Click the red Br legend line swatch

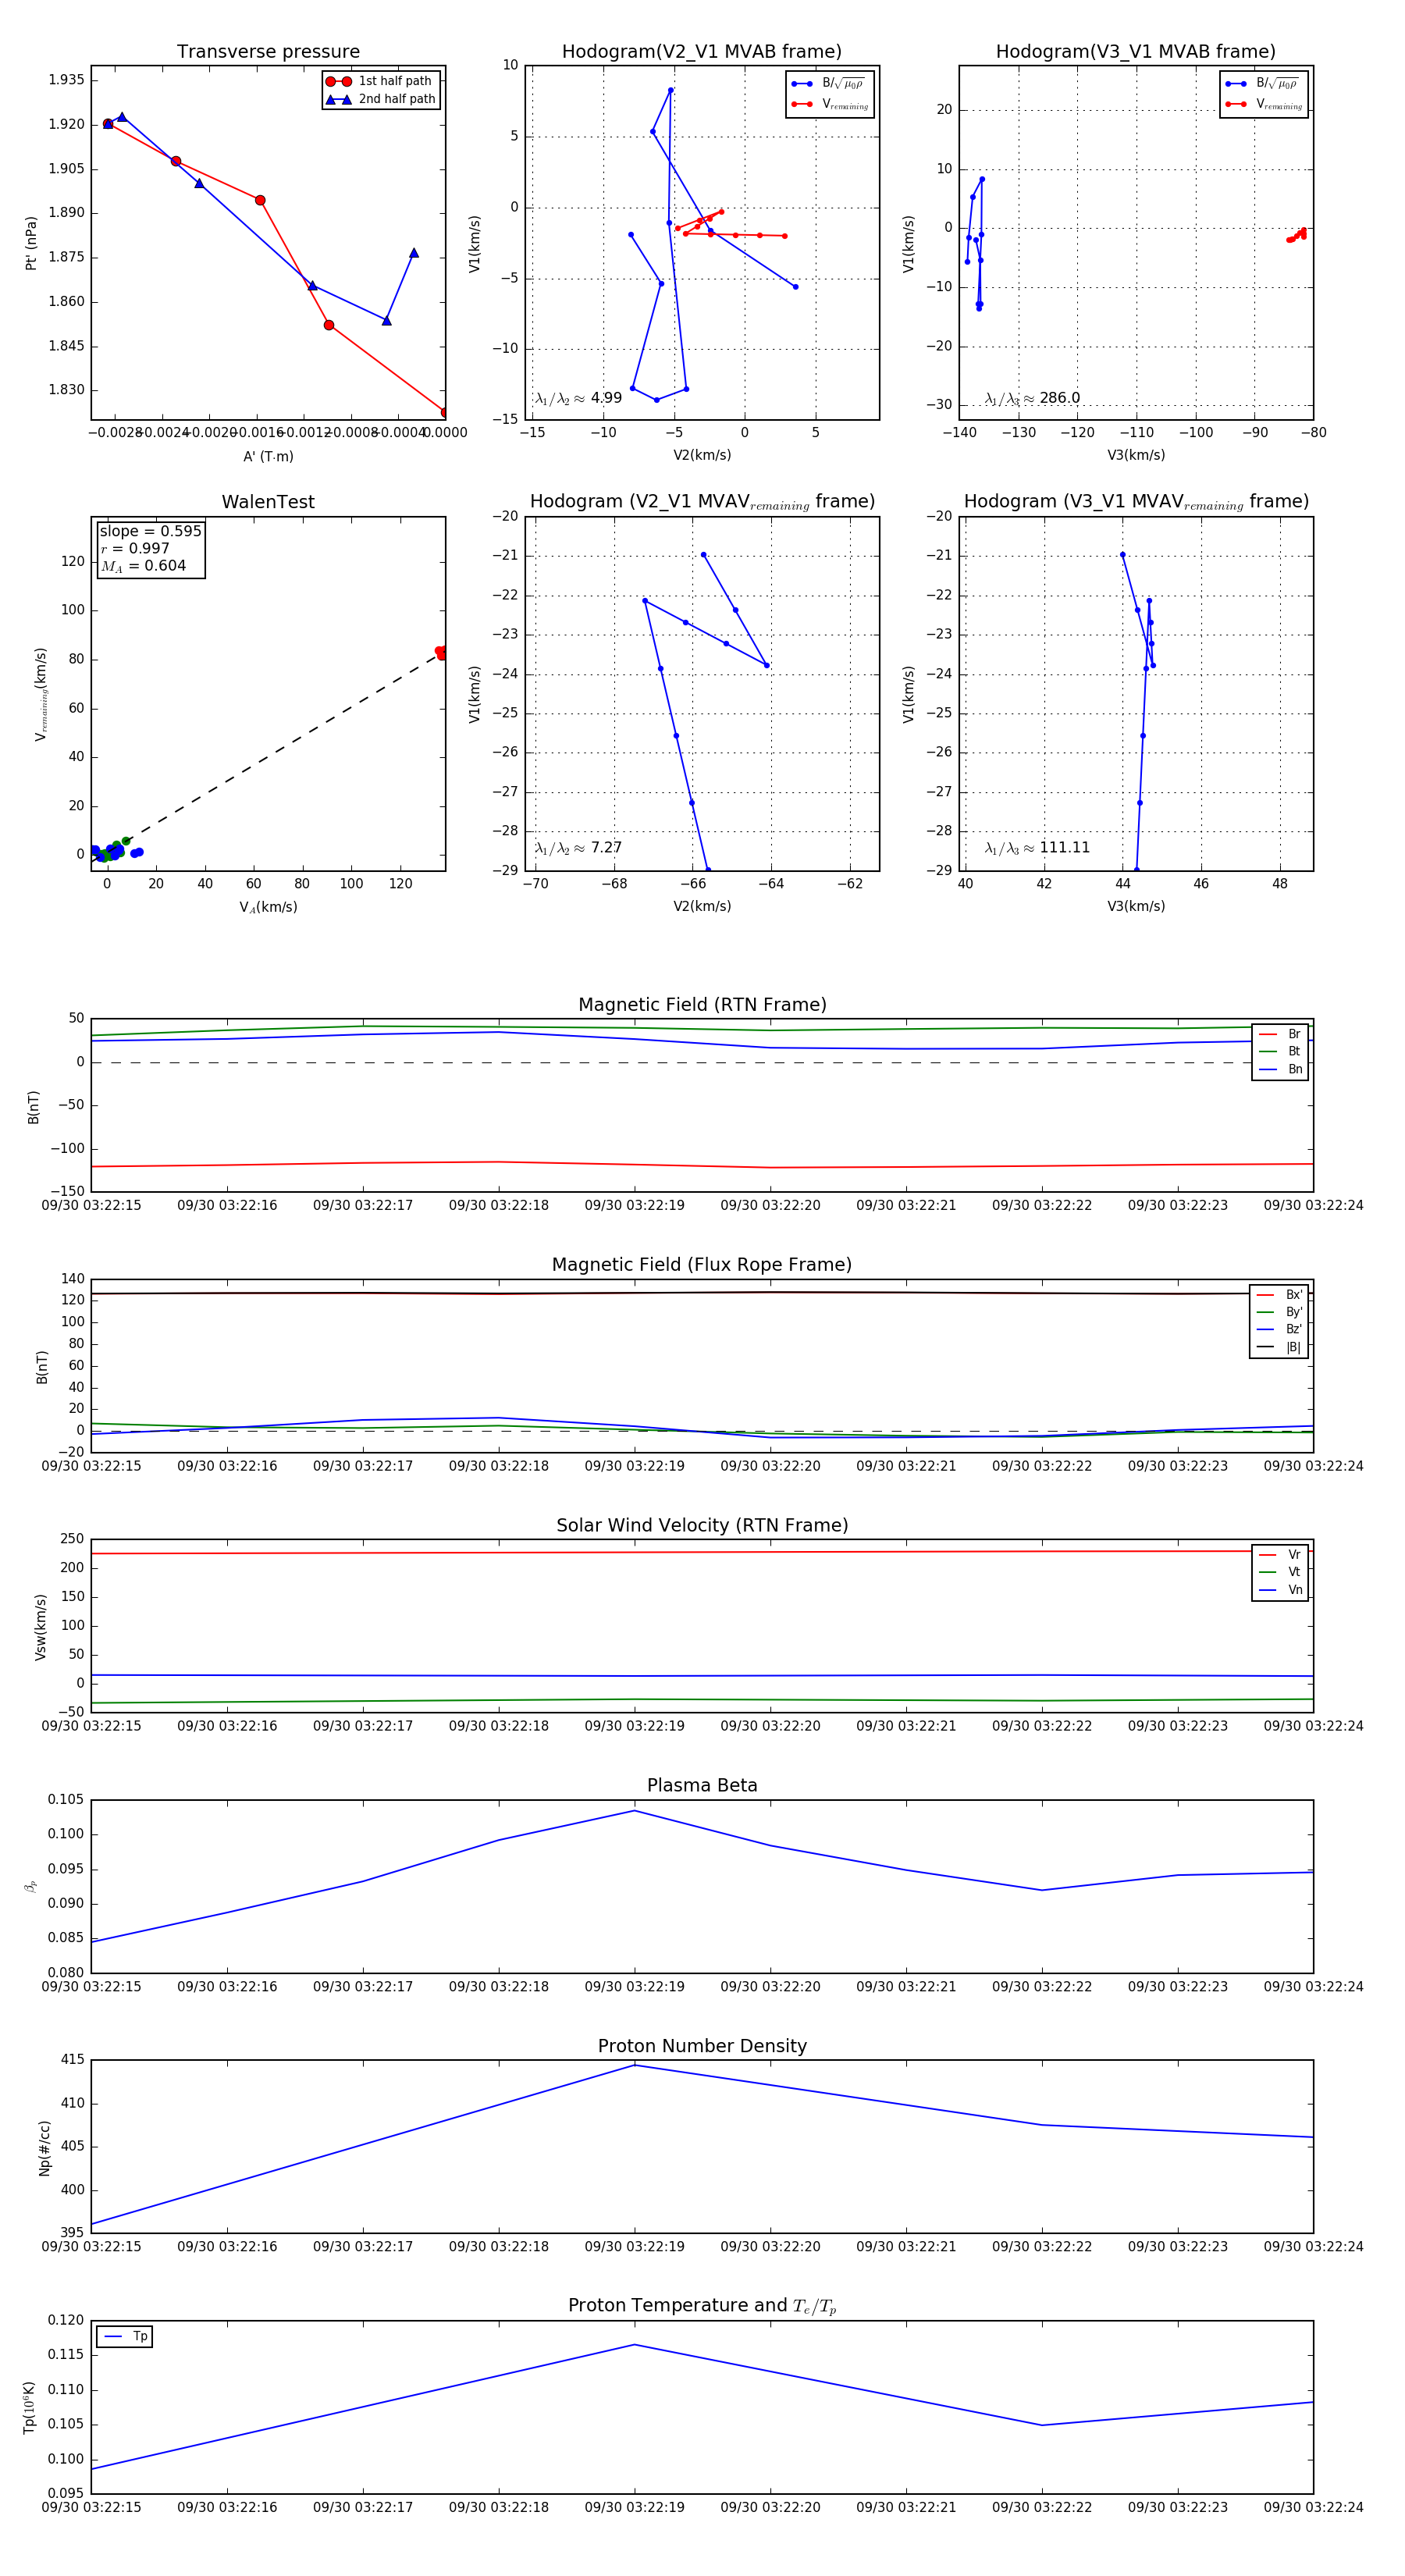1267,1034
